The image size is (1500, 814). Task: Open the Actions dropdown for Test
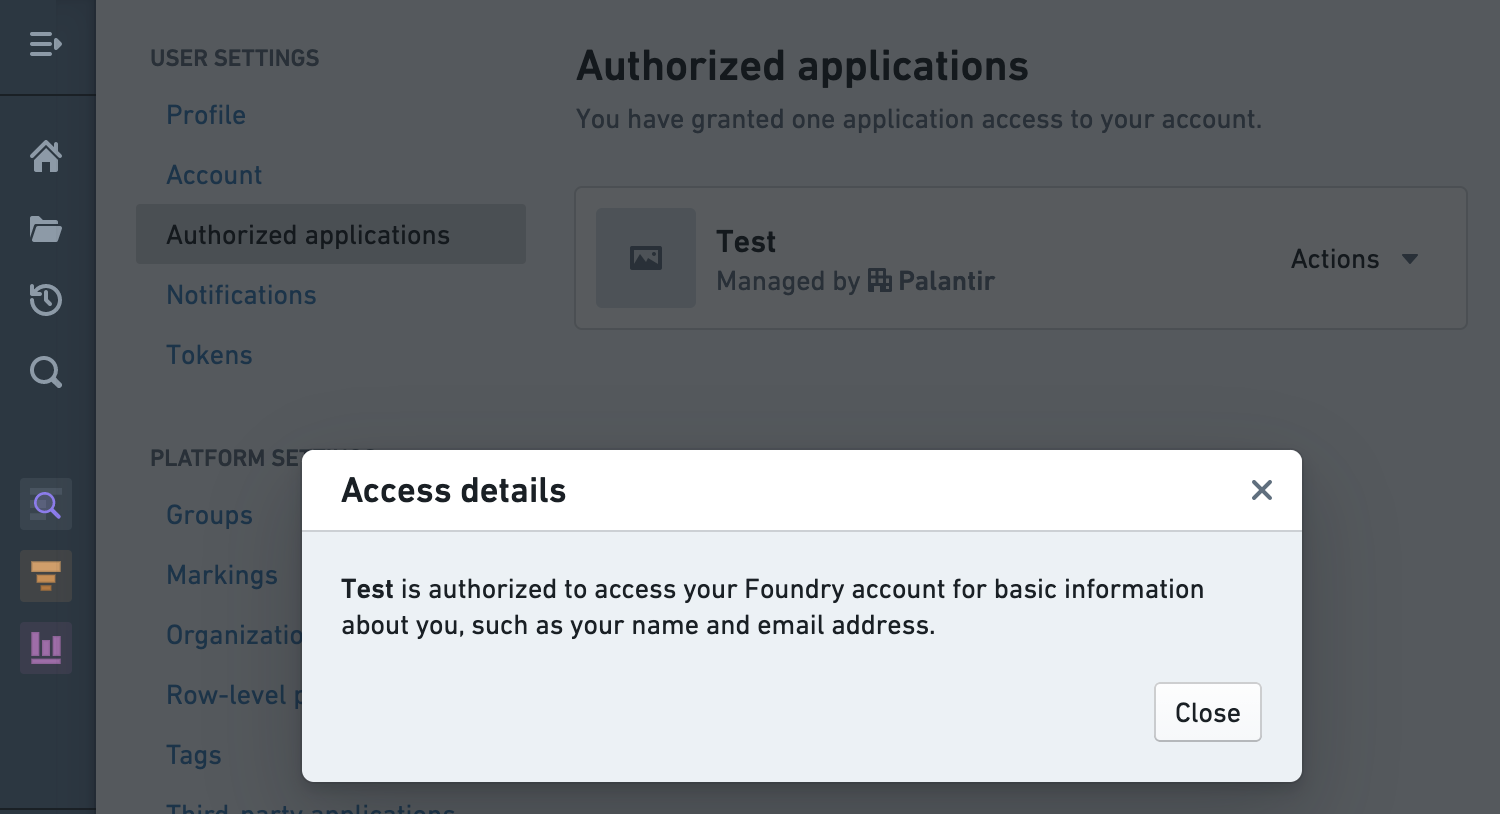pos(1355,259)
